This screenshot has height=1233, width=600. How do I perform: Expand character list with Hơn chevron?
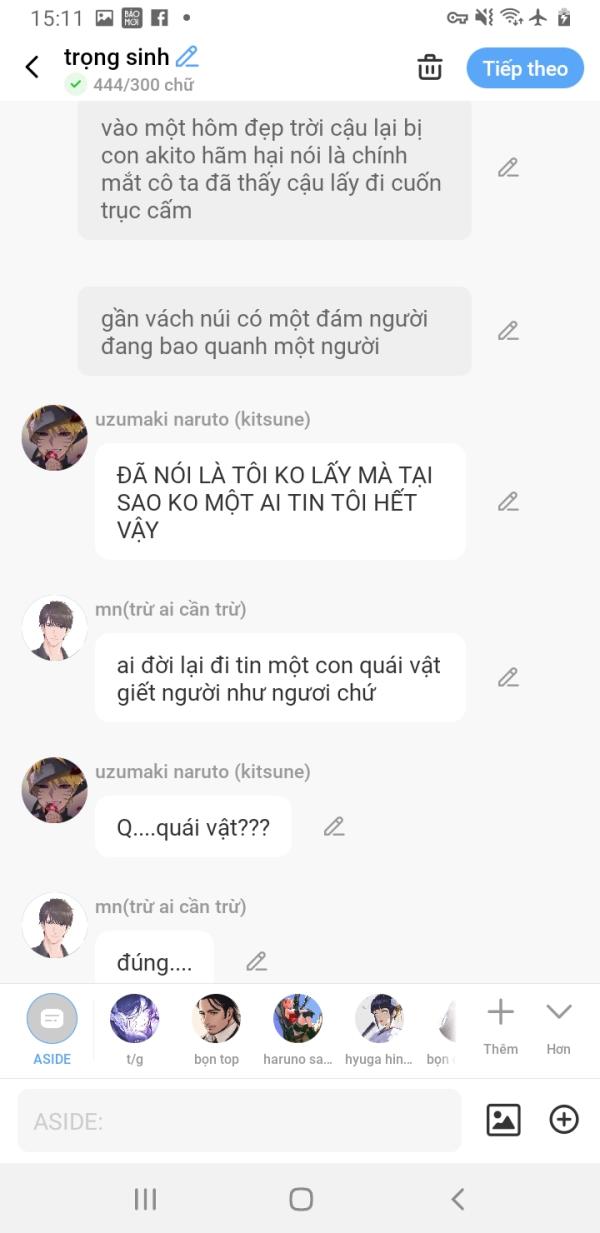pyautogui.click(x=558, y=1026)
